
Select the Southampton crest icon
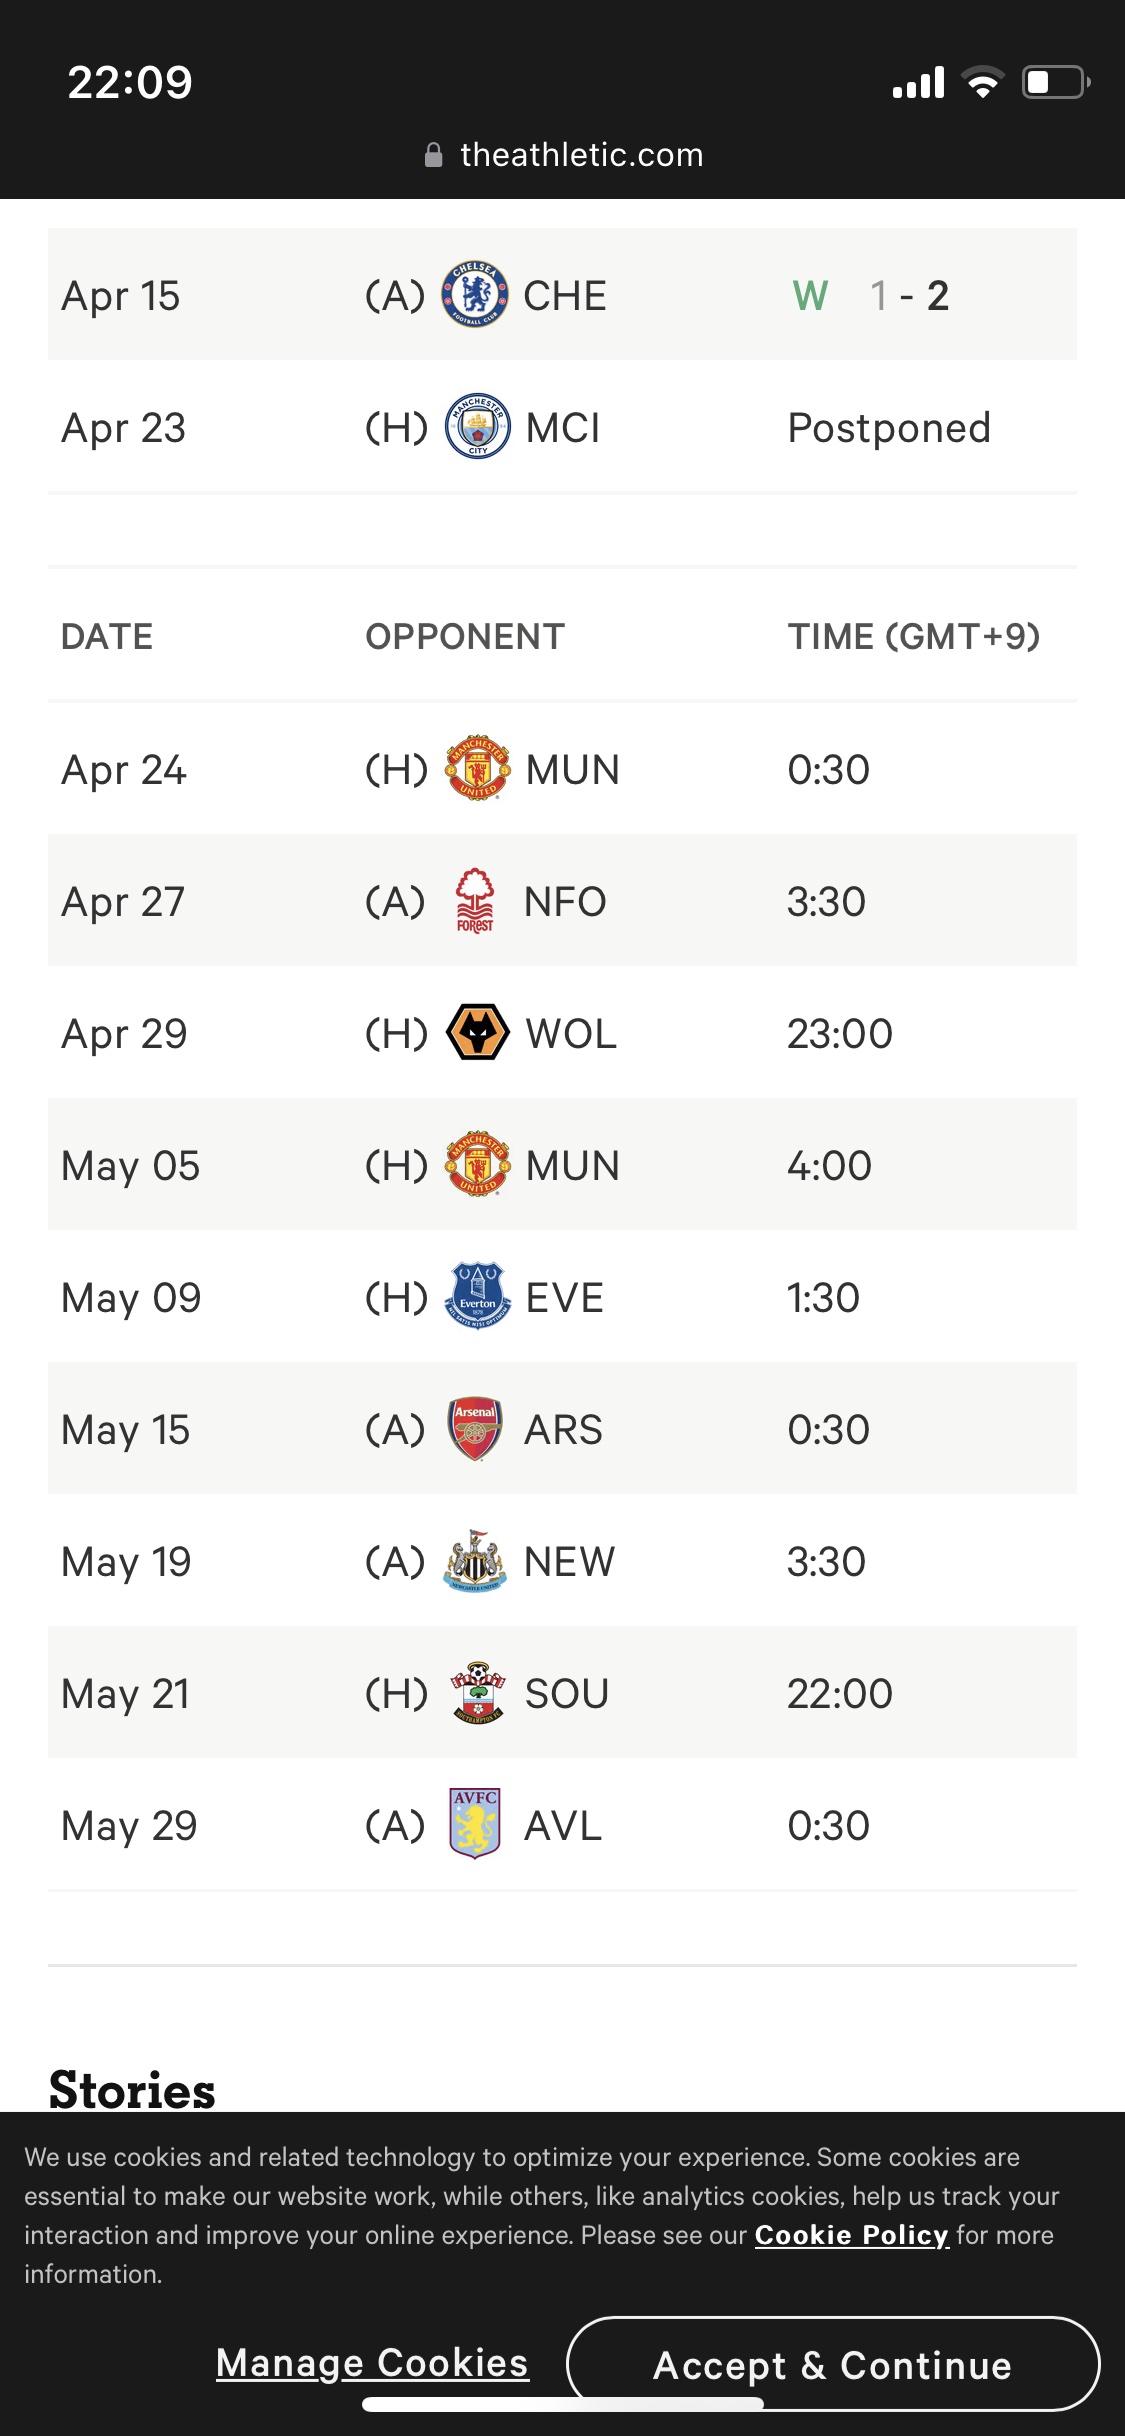pyautogui.click(x=477, y=1693)
